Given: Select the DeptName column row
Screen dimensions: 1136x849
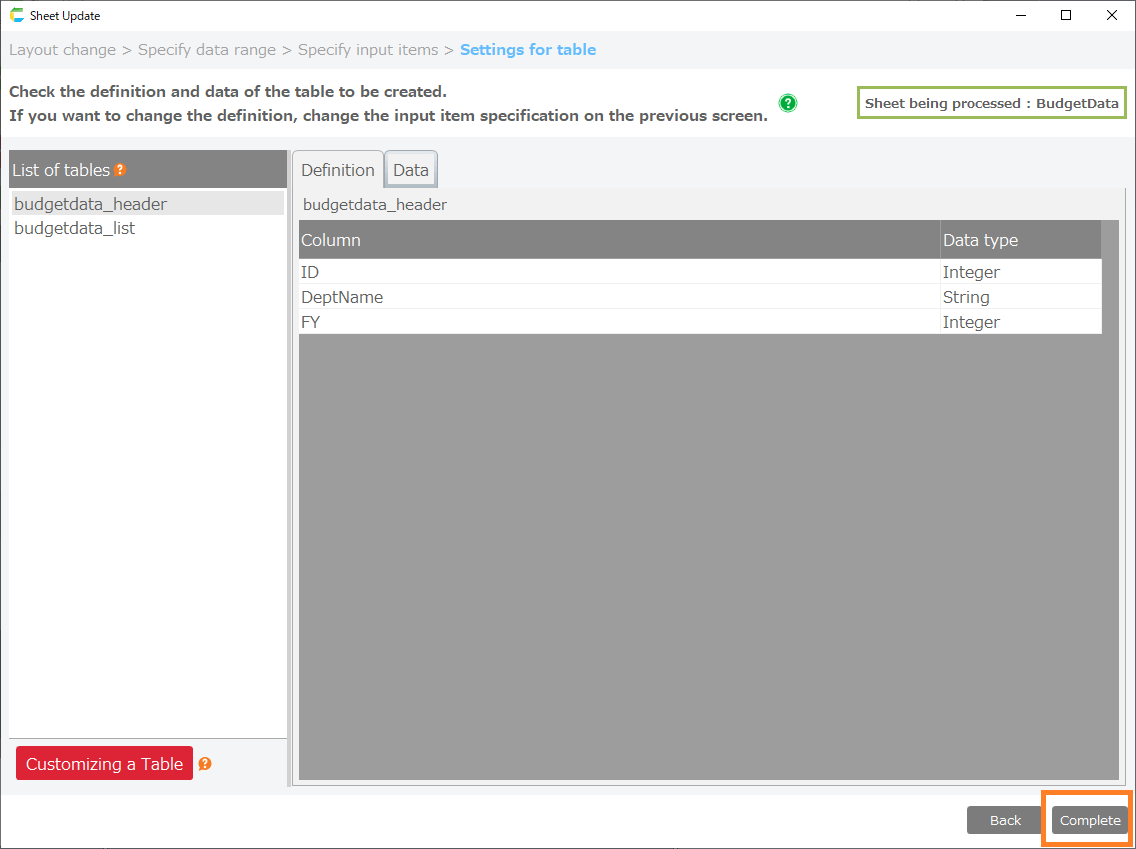Looking at the screenshot, I should (342, 297).
